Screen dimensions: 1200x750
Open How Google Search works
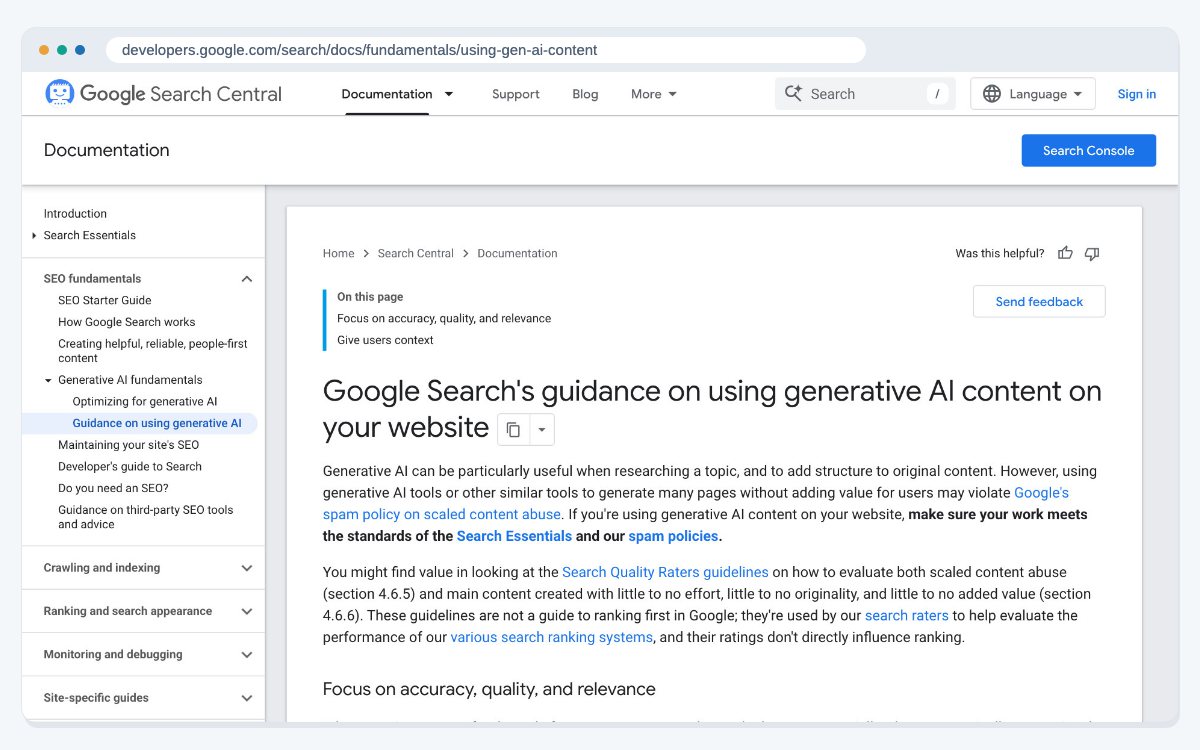click(x=127, y=322)
